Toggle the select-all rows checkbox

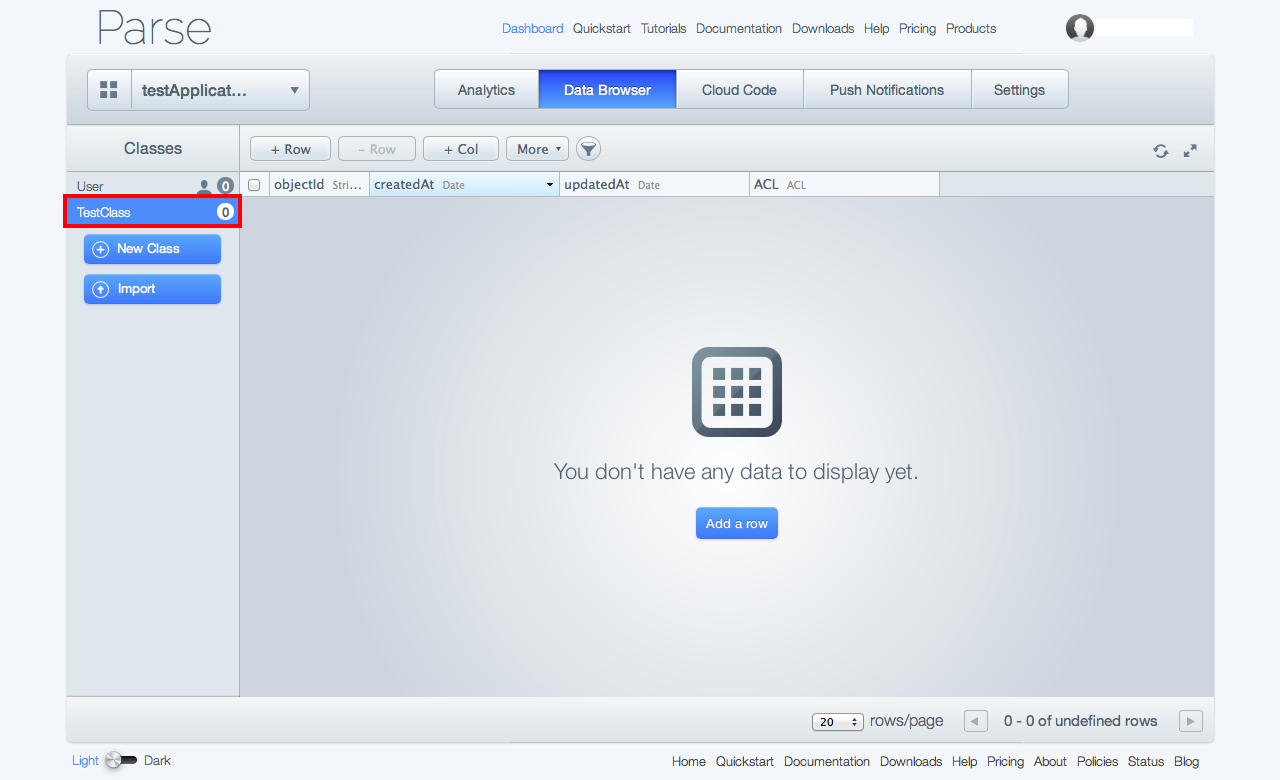click(x=254, y=185)
